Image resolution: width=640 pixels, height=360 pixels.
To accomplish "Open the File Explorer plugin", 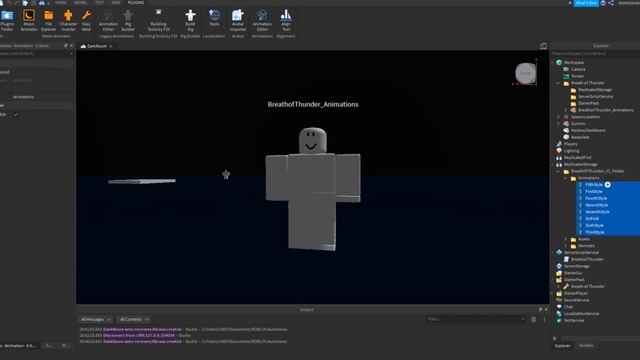I will pyautogui.click(x=48, y=20).
